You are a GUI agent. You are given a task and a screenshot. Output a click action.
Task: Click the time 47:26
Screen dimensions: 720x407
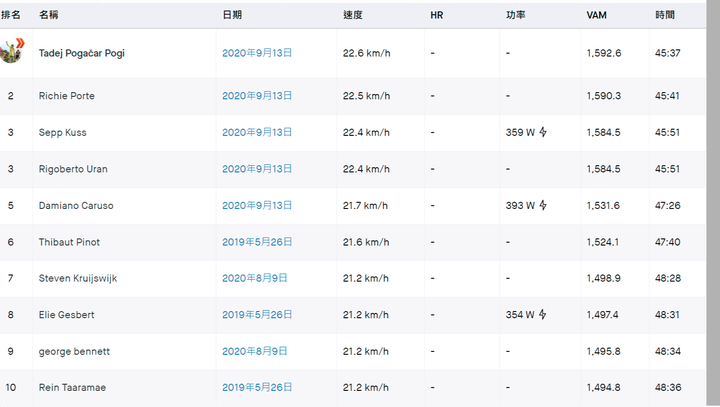click(x=668, y=205)
